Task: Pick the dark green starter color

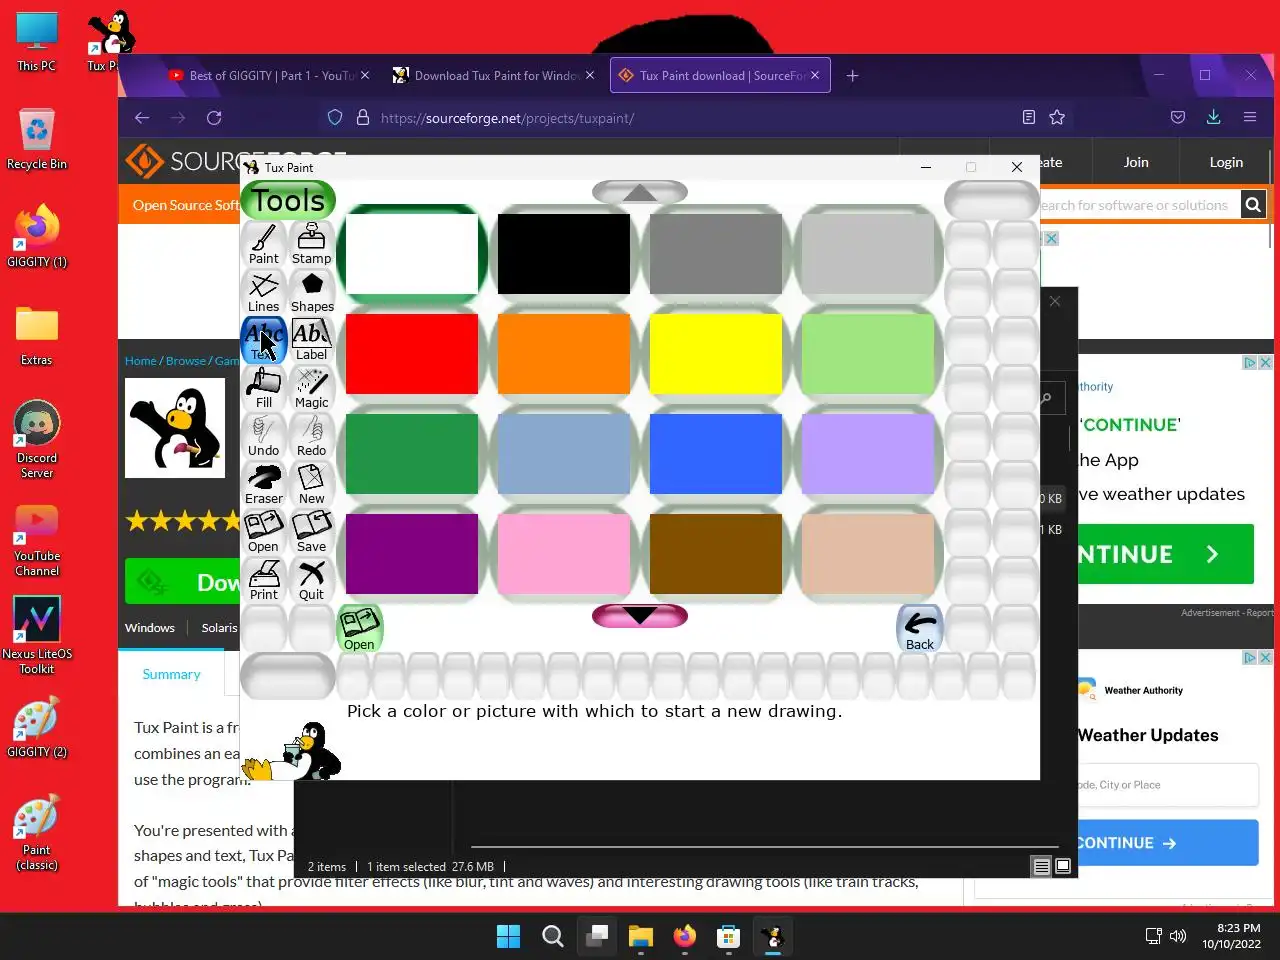Action: [412, 454]
